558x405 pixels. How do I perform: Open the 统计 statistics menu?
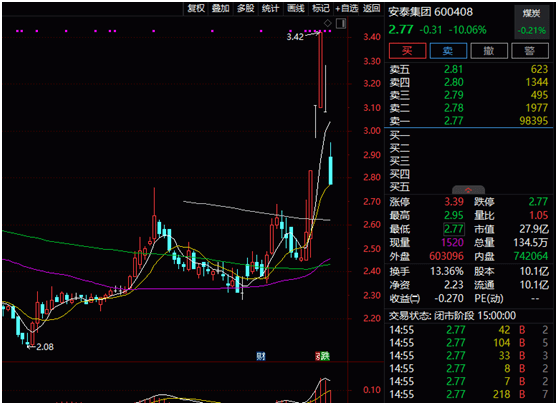pos(270,8)
